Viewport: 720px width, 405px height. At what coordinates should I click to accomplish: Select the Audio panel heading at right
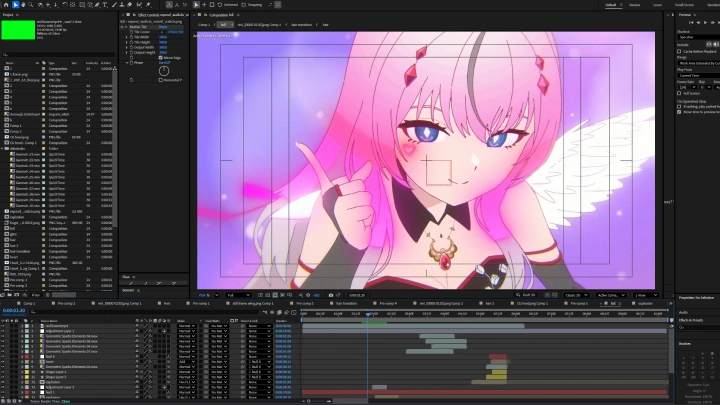[x=683, y=313]
